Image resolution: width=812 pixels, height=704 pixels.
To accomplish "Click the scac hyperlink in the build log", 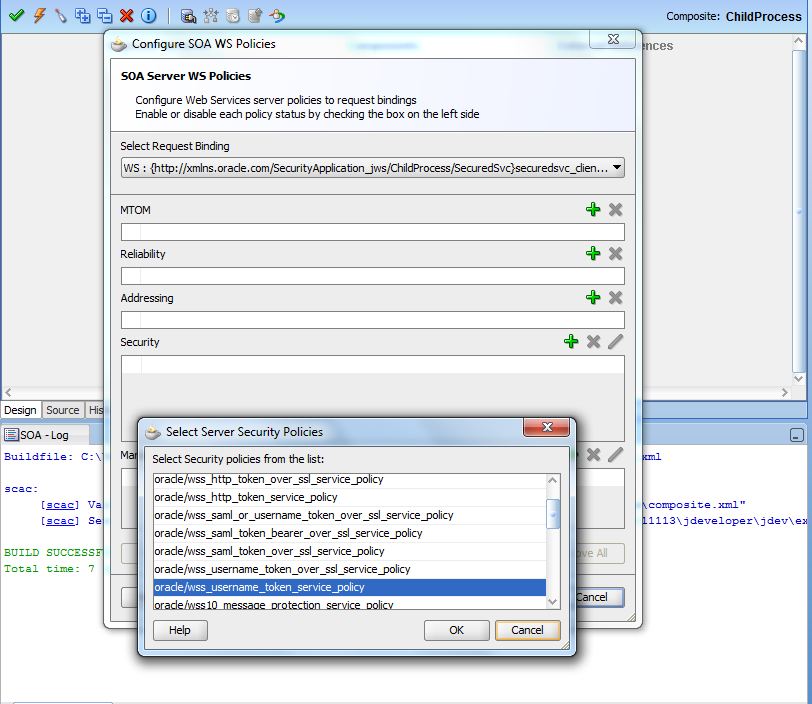I will point(60,503).
